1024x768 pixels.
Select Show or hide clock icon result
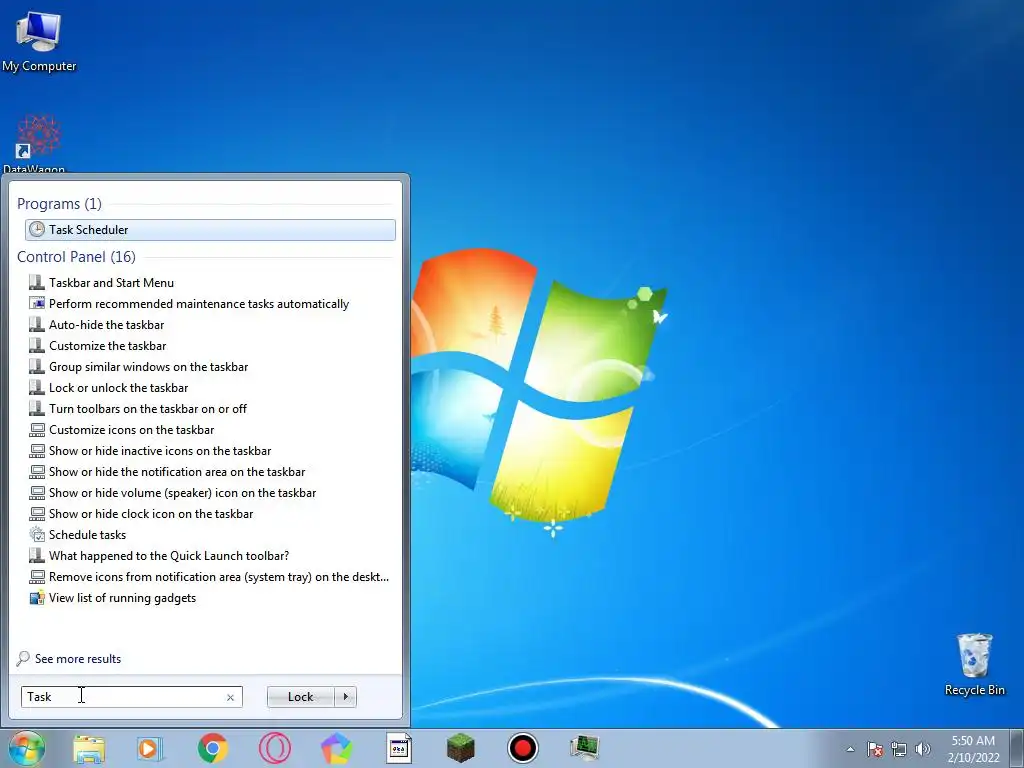(x=151, y=514)
